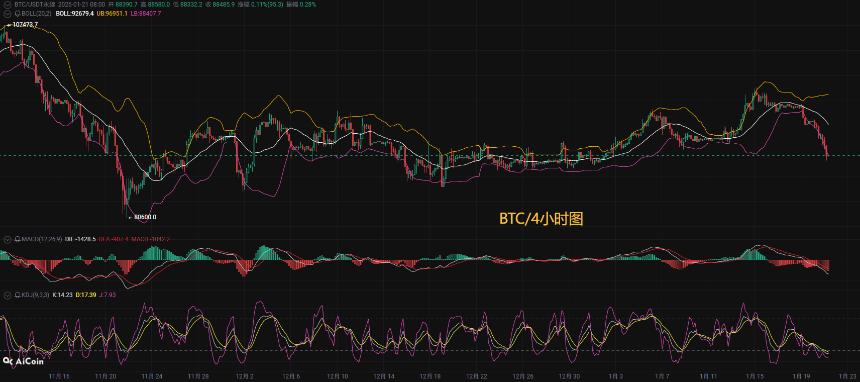Click the KDJ(9,3,3) indicator name

tap(35, 295)
